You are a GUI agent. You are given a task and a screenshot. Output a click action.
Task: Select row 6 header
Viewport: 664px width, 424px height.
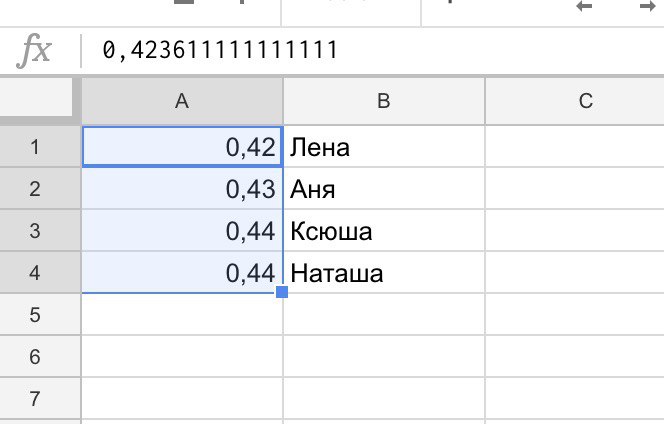pyautogui.click(x=40, y=356)
